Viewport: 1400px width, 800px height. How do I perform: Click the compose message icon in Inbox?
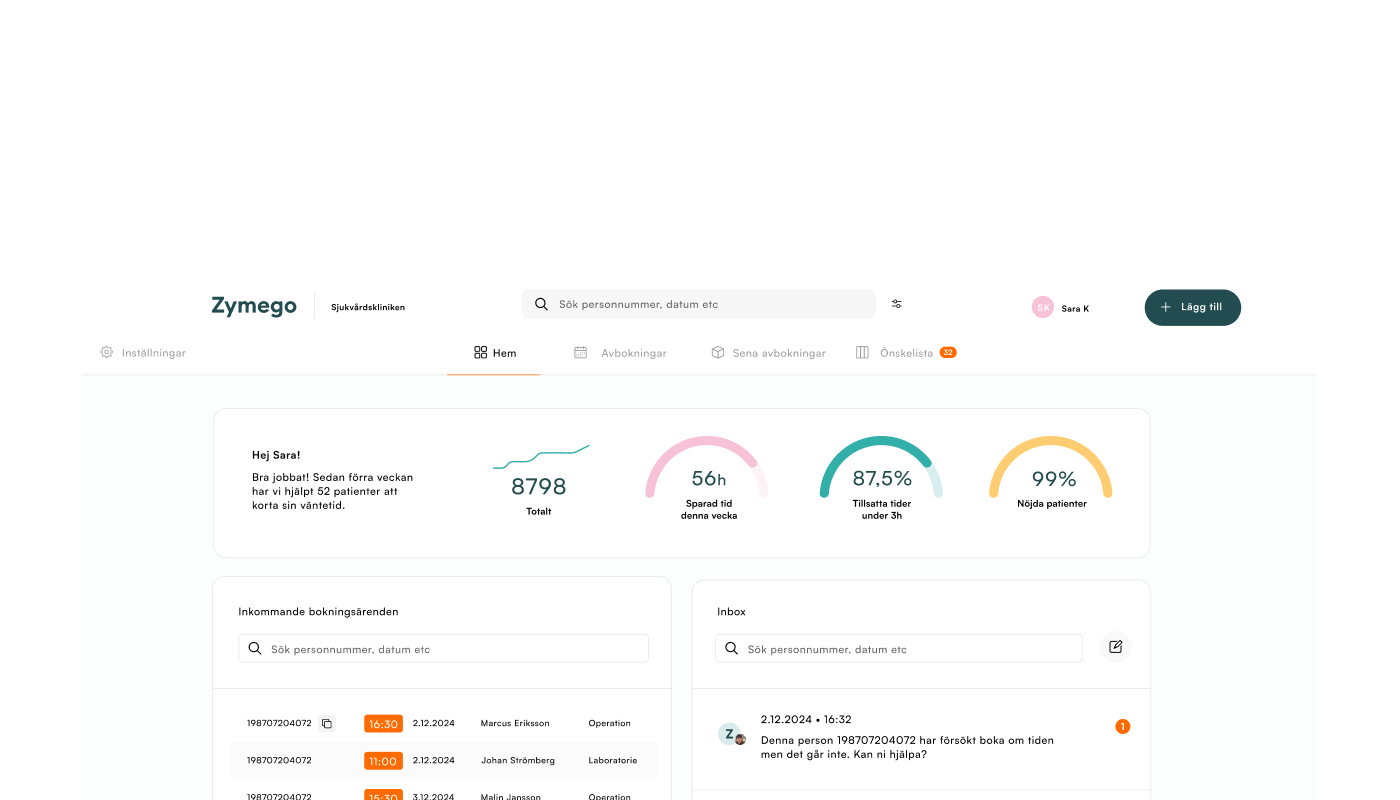1116,647
